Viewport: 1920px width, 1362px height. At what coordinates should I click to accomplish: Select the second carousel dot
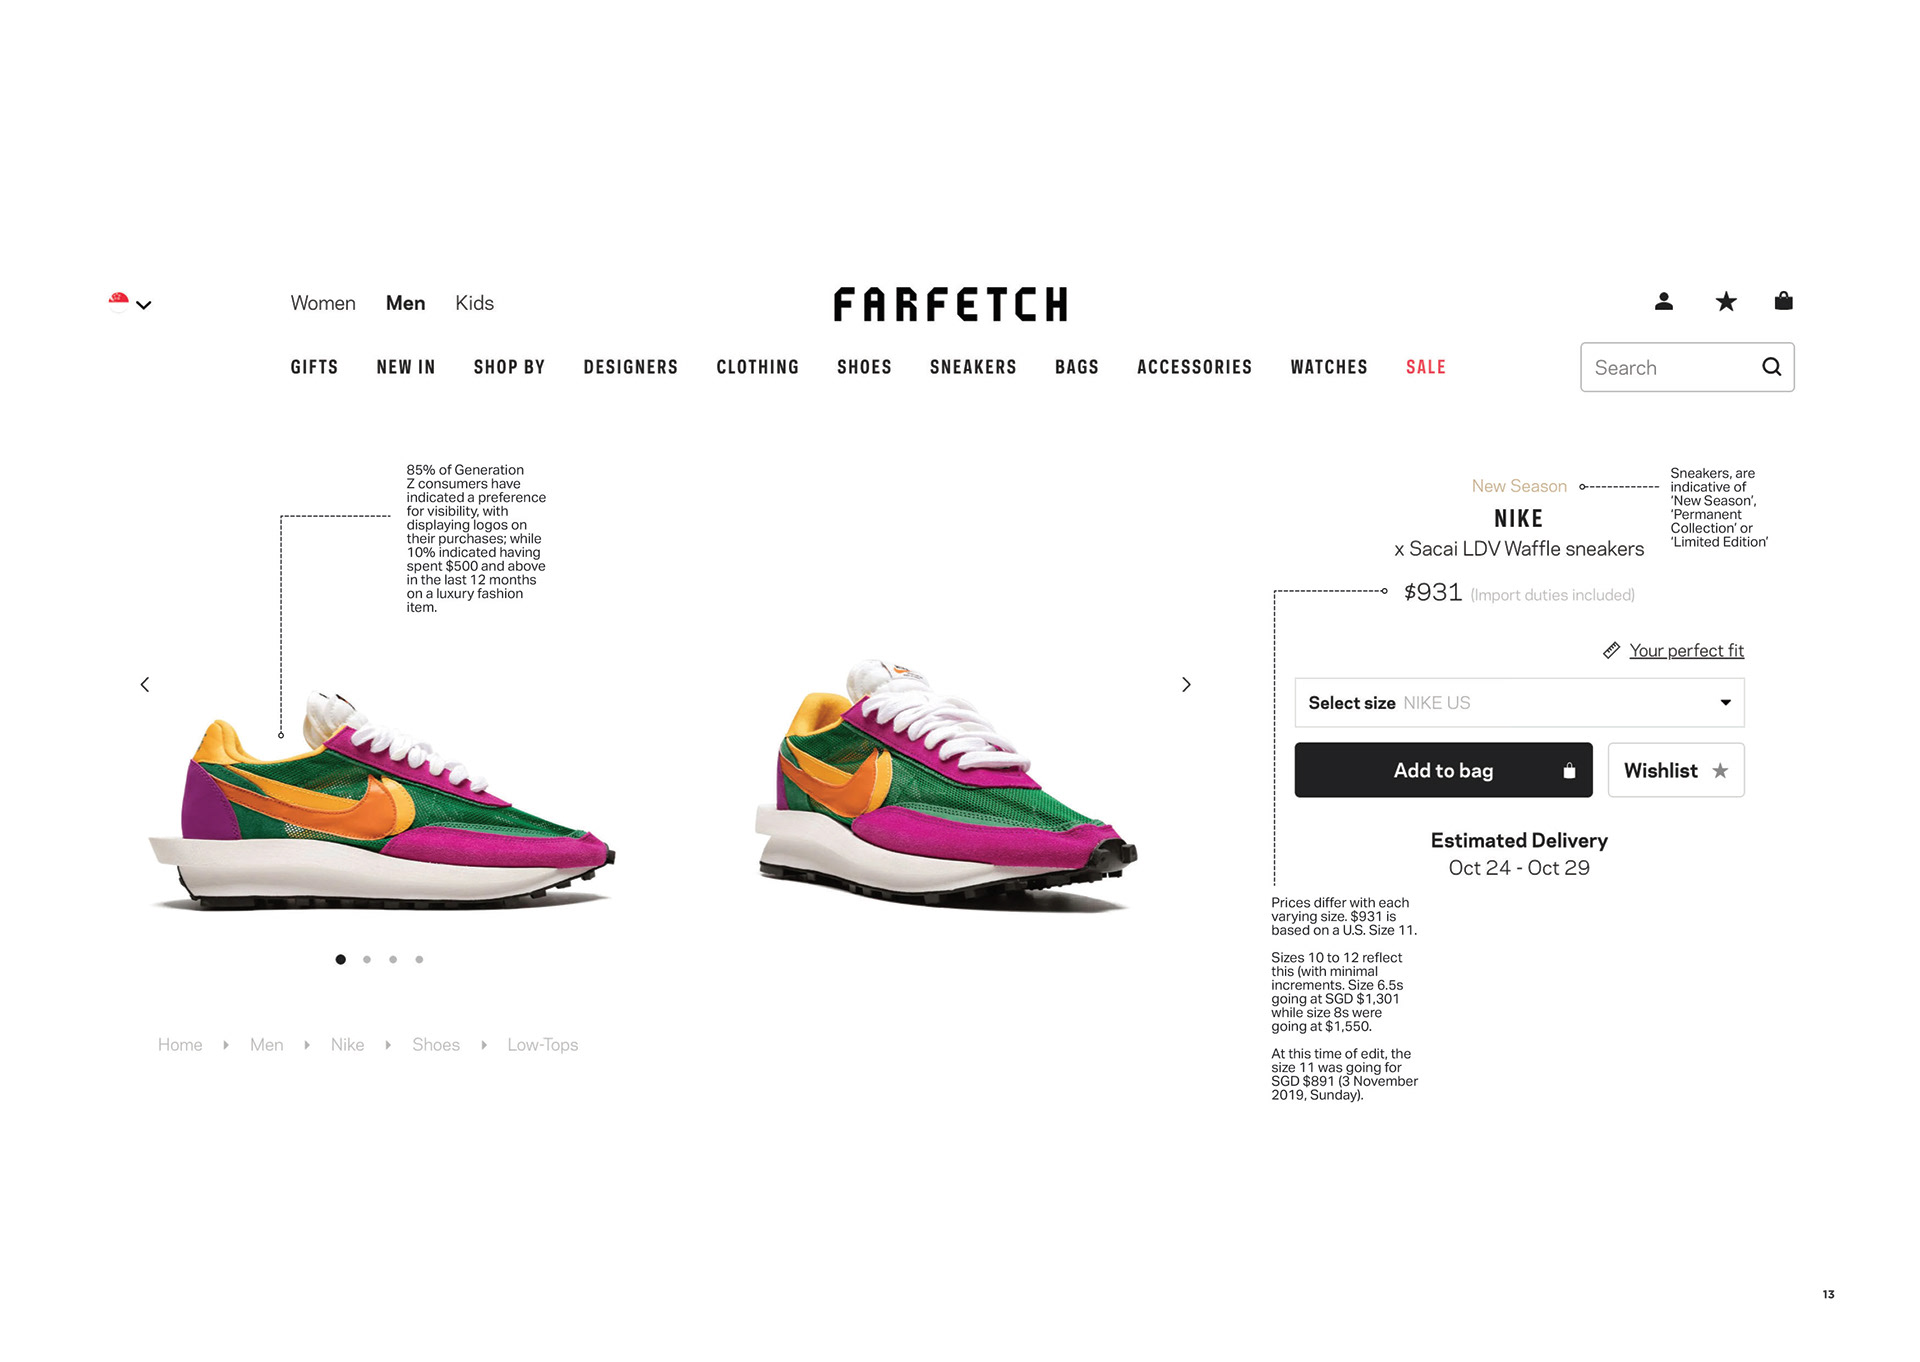(x=367, y=959)
